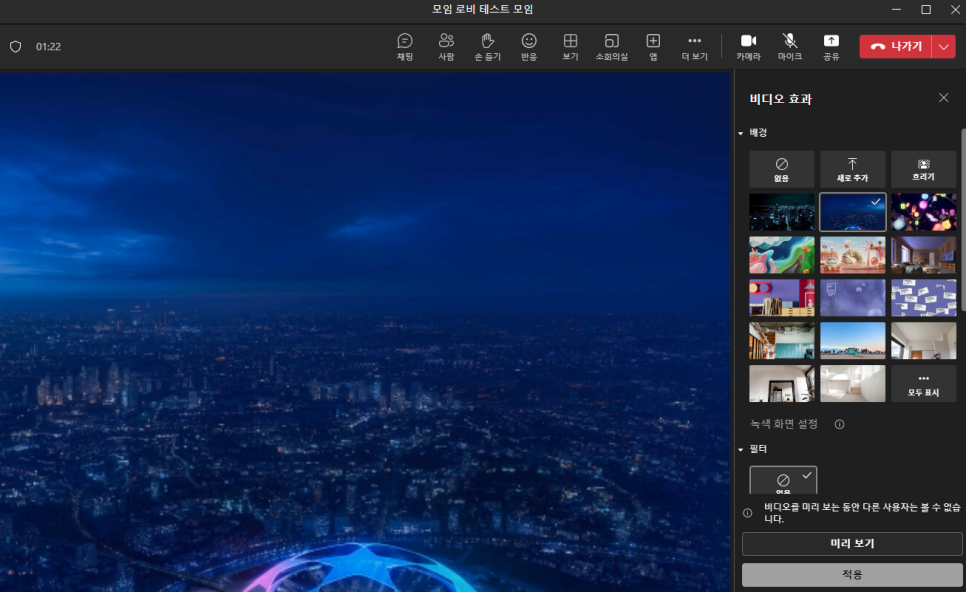Screen dimensions: 966x592
Task: Leave the meeting with 나가기
Action: pyautogui.click(x=896, y=46)
